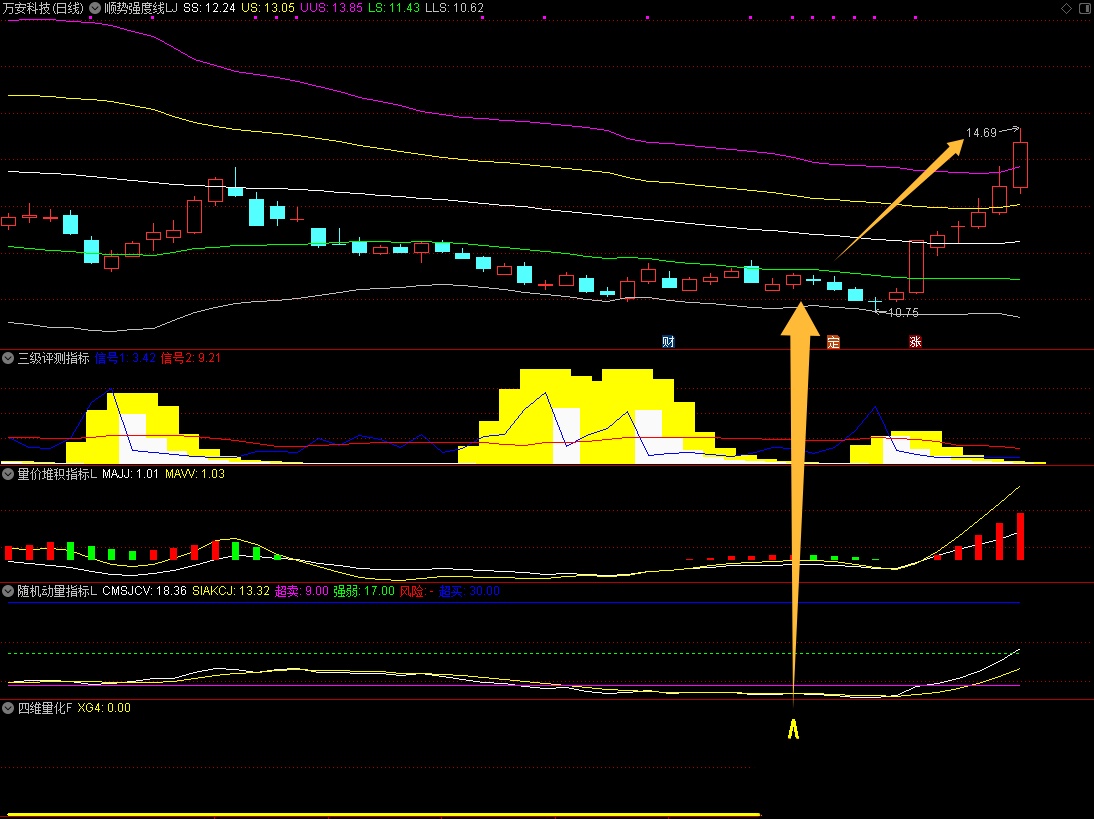Viewport: 1094px width, 819px height.
Task: Click the 三级评测指标 indicator name
Action: pyautogui.click(x=54, y=357)
